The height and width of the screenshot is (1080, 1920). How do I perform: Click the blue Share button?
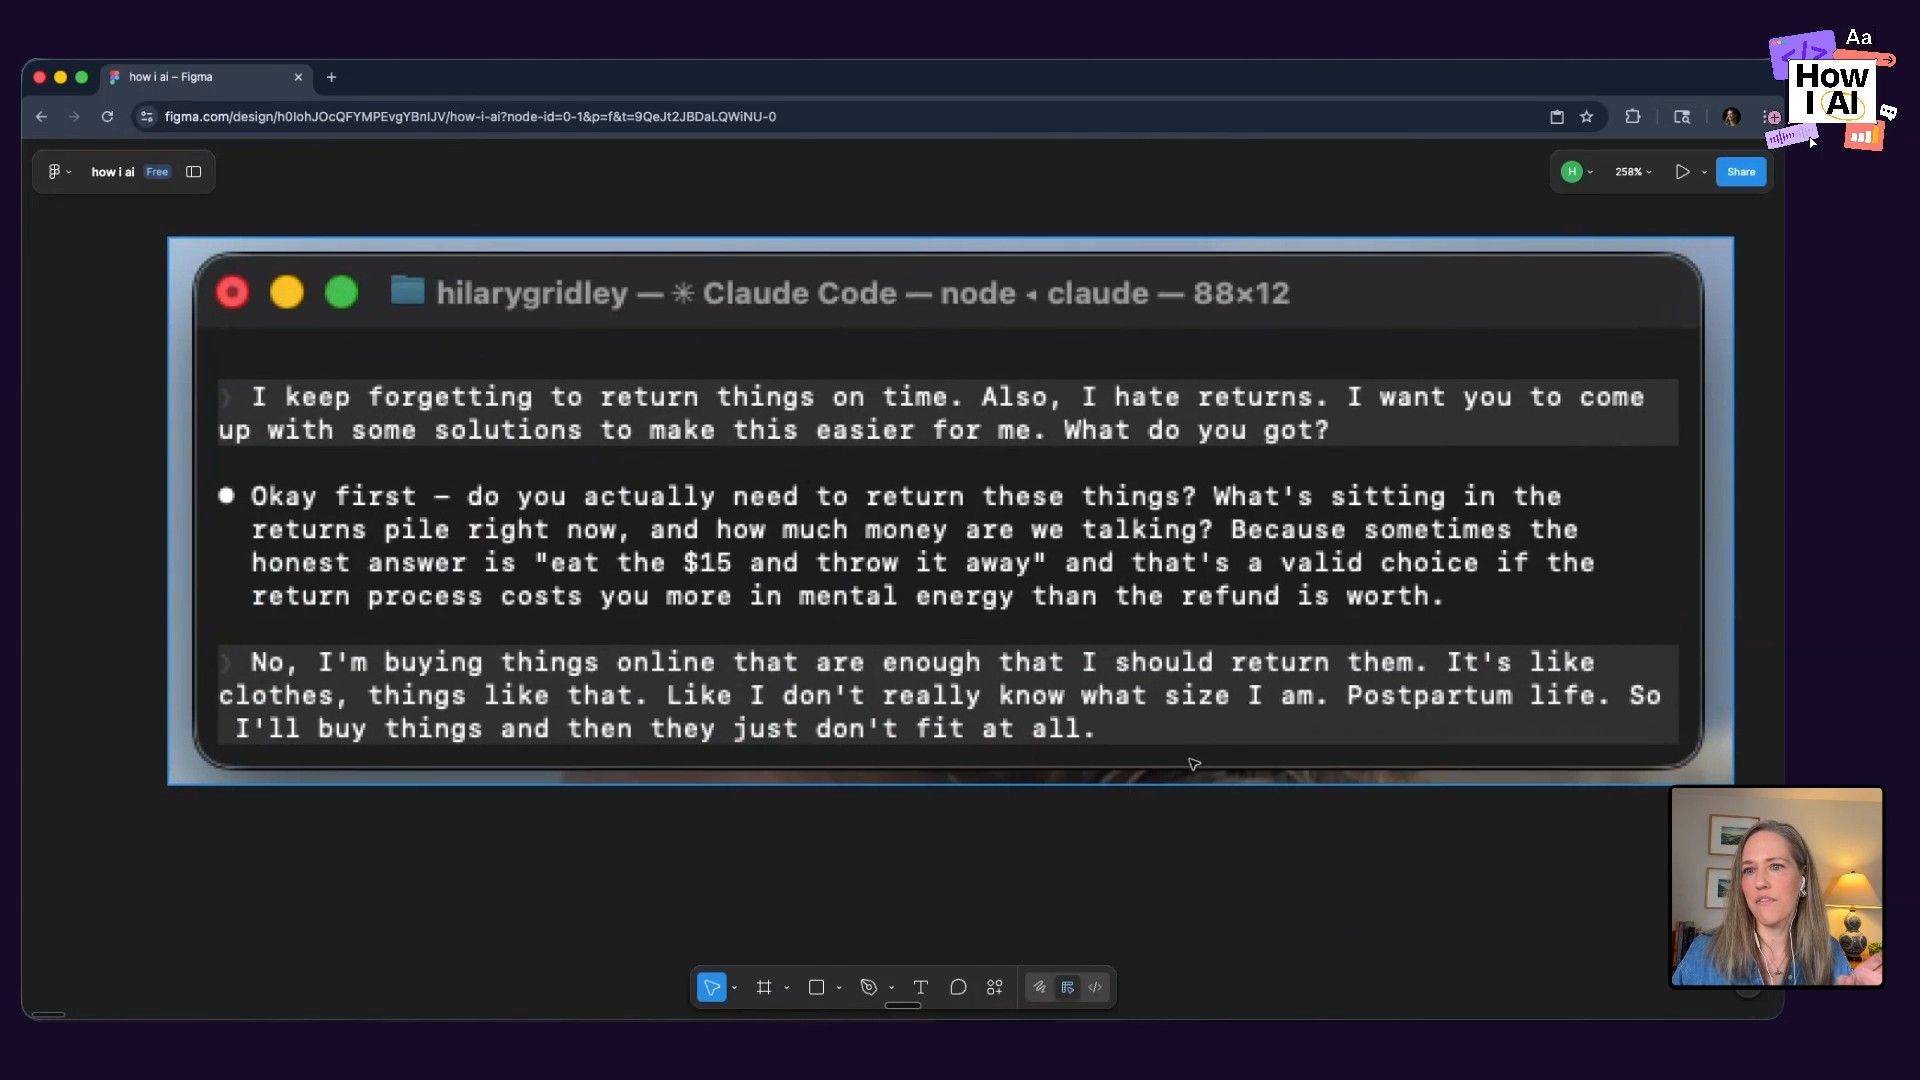coord(1741,172)
